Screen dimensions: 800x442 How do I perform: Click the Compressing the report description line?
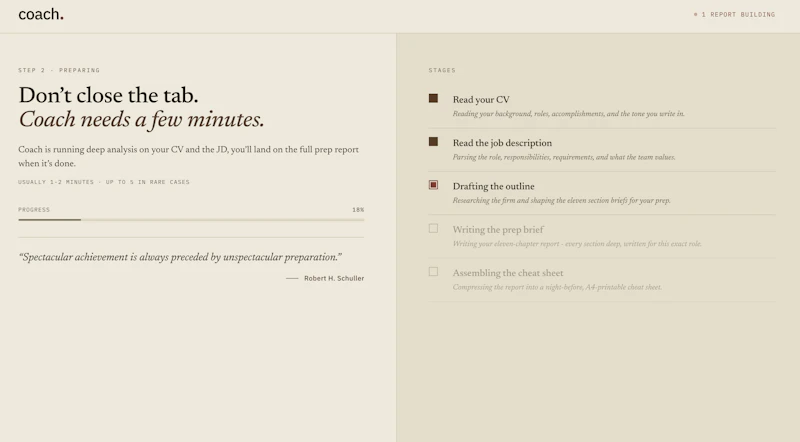click(557, 287)
